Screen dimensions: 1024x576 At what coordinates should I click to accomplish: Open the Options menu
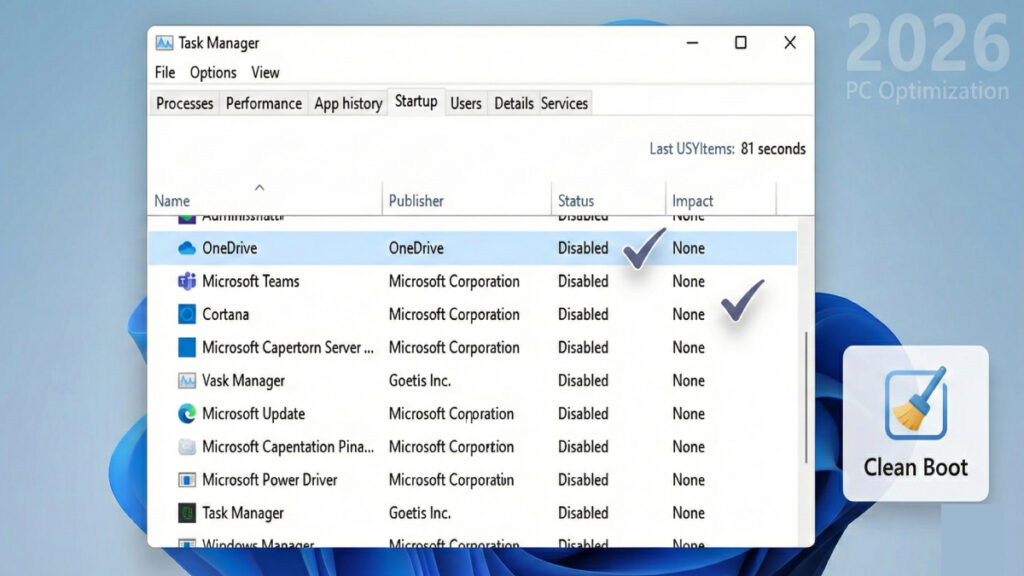[213, 73]
